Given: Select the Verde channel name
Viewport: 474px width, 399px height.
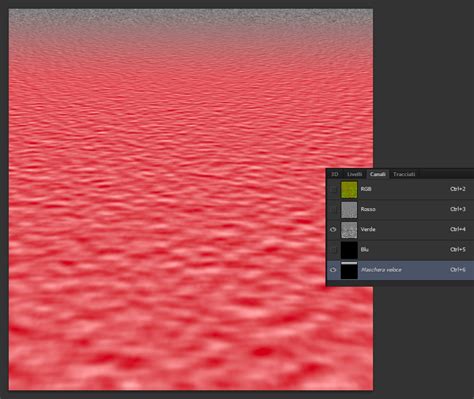Looking at the screenshot, I should (368, 229).
